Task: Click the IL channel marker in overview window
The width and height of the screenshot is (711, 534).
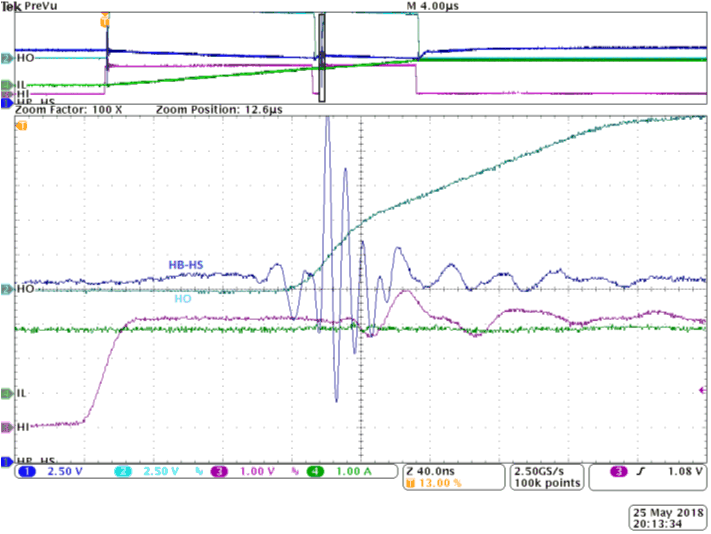Action: pos(7,85)
